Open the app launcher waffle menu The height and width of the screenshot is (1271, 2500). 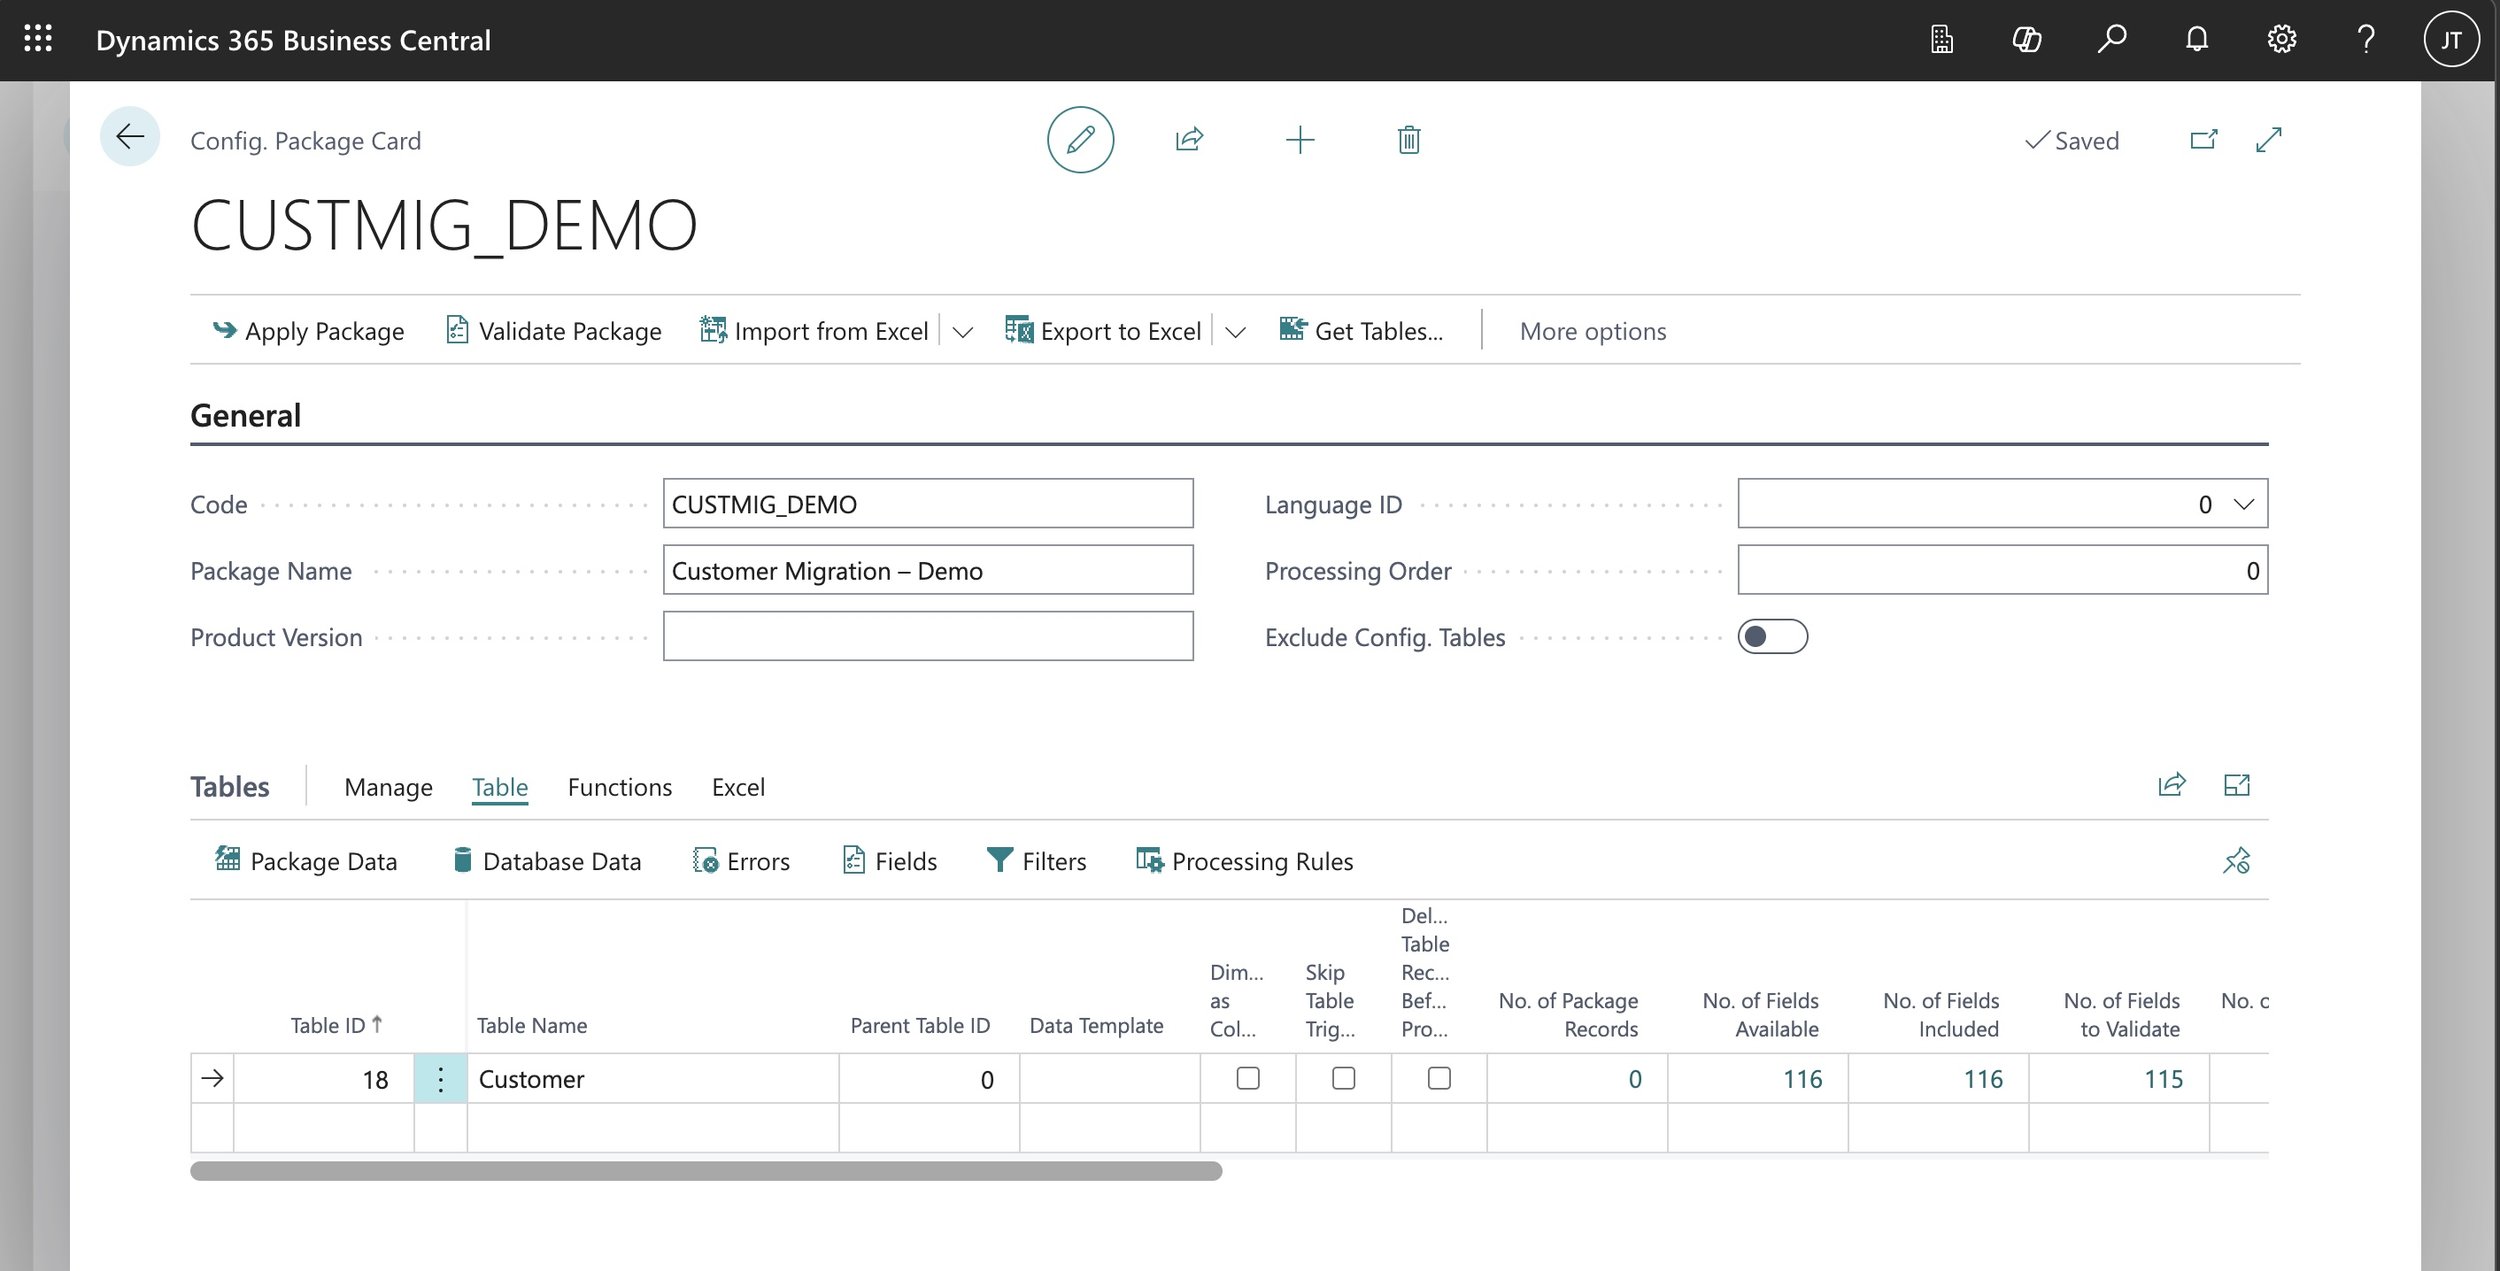pos(38,39)
